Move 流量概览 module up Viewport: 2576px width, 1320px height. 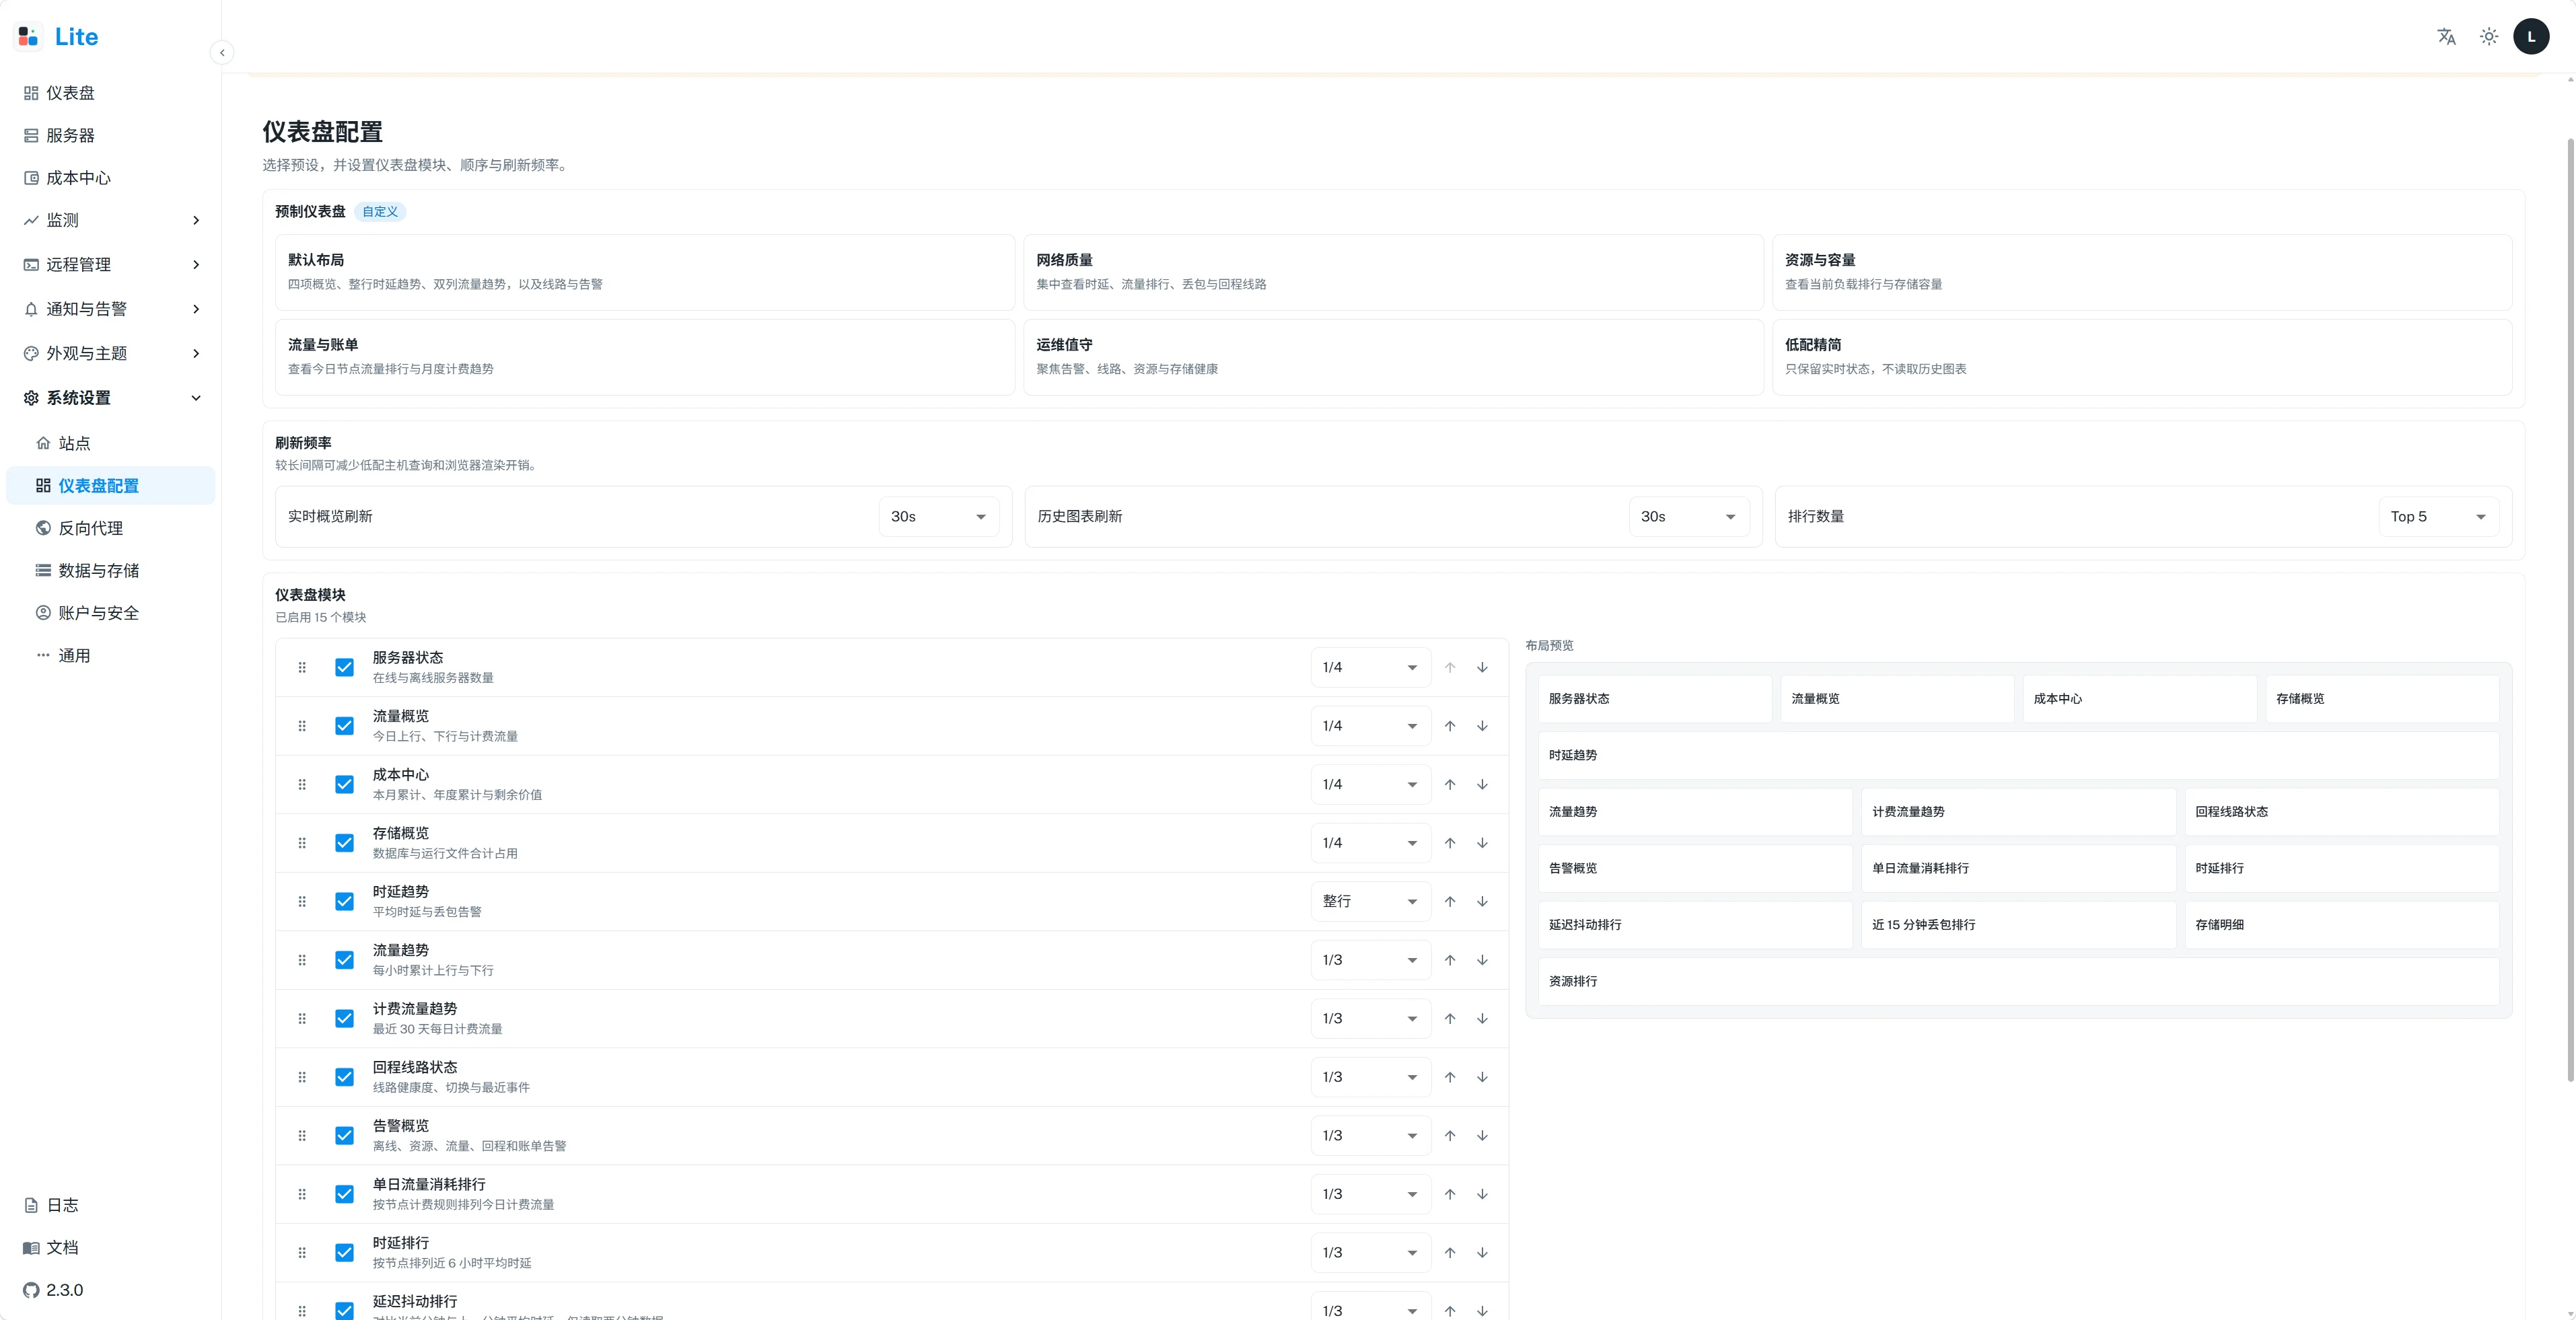[1450, 726]
